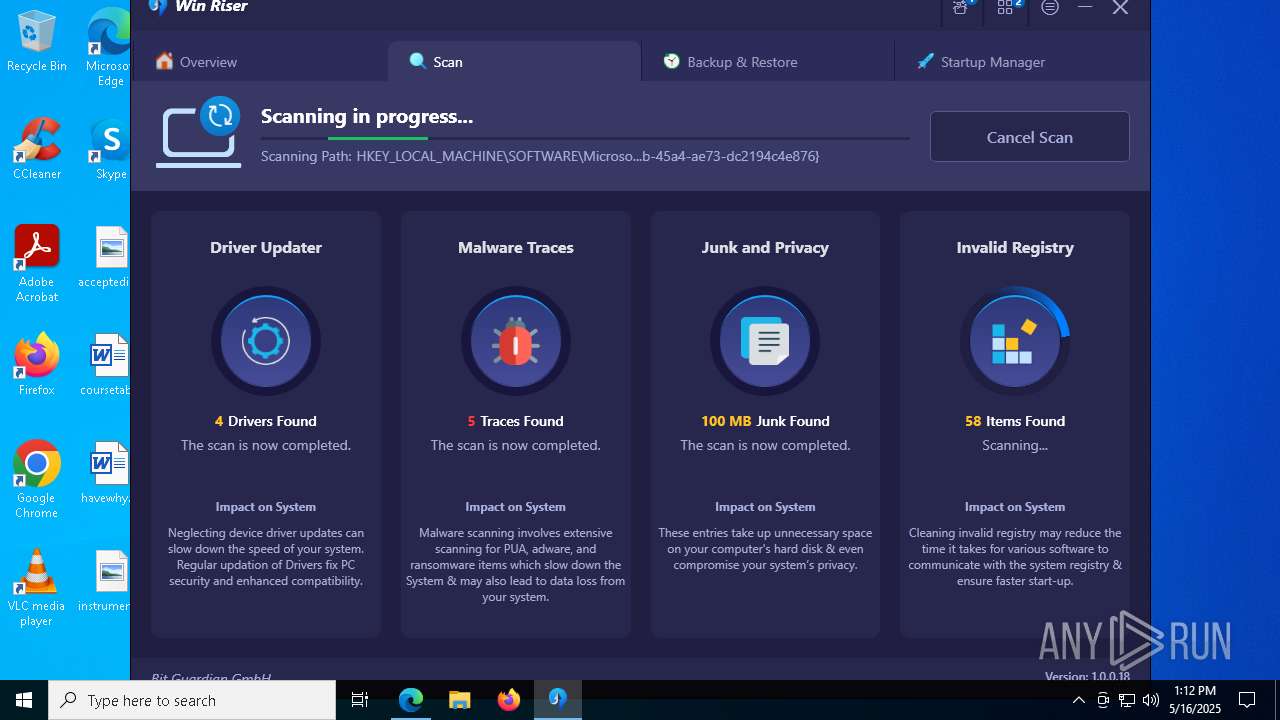
Task: Switch to the Overview tab
Action: (x=197, y=62)
